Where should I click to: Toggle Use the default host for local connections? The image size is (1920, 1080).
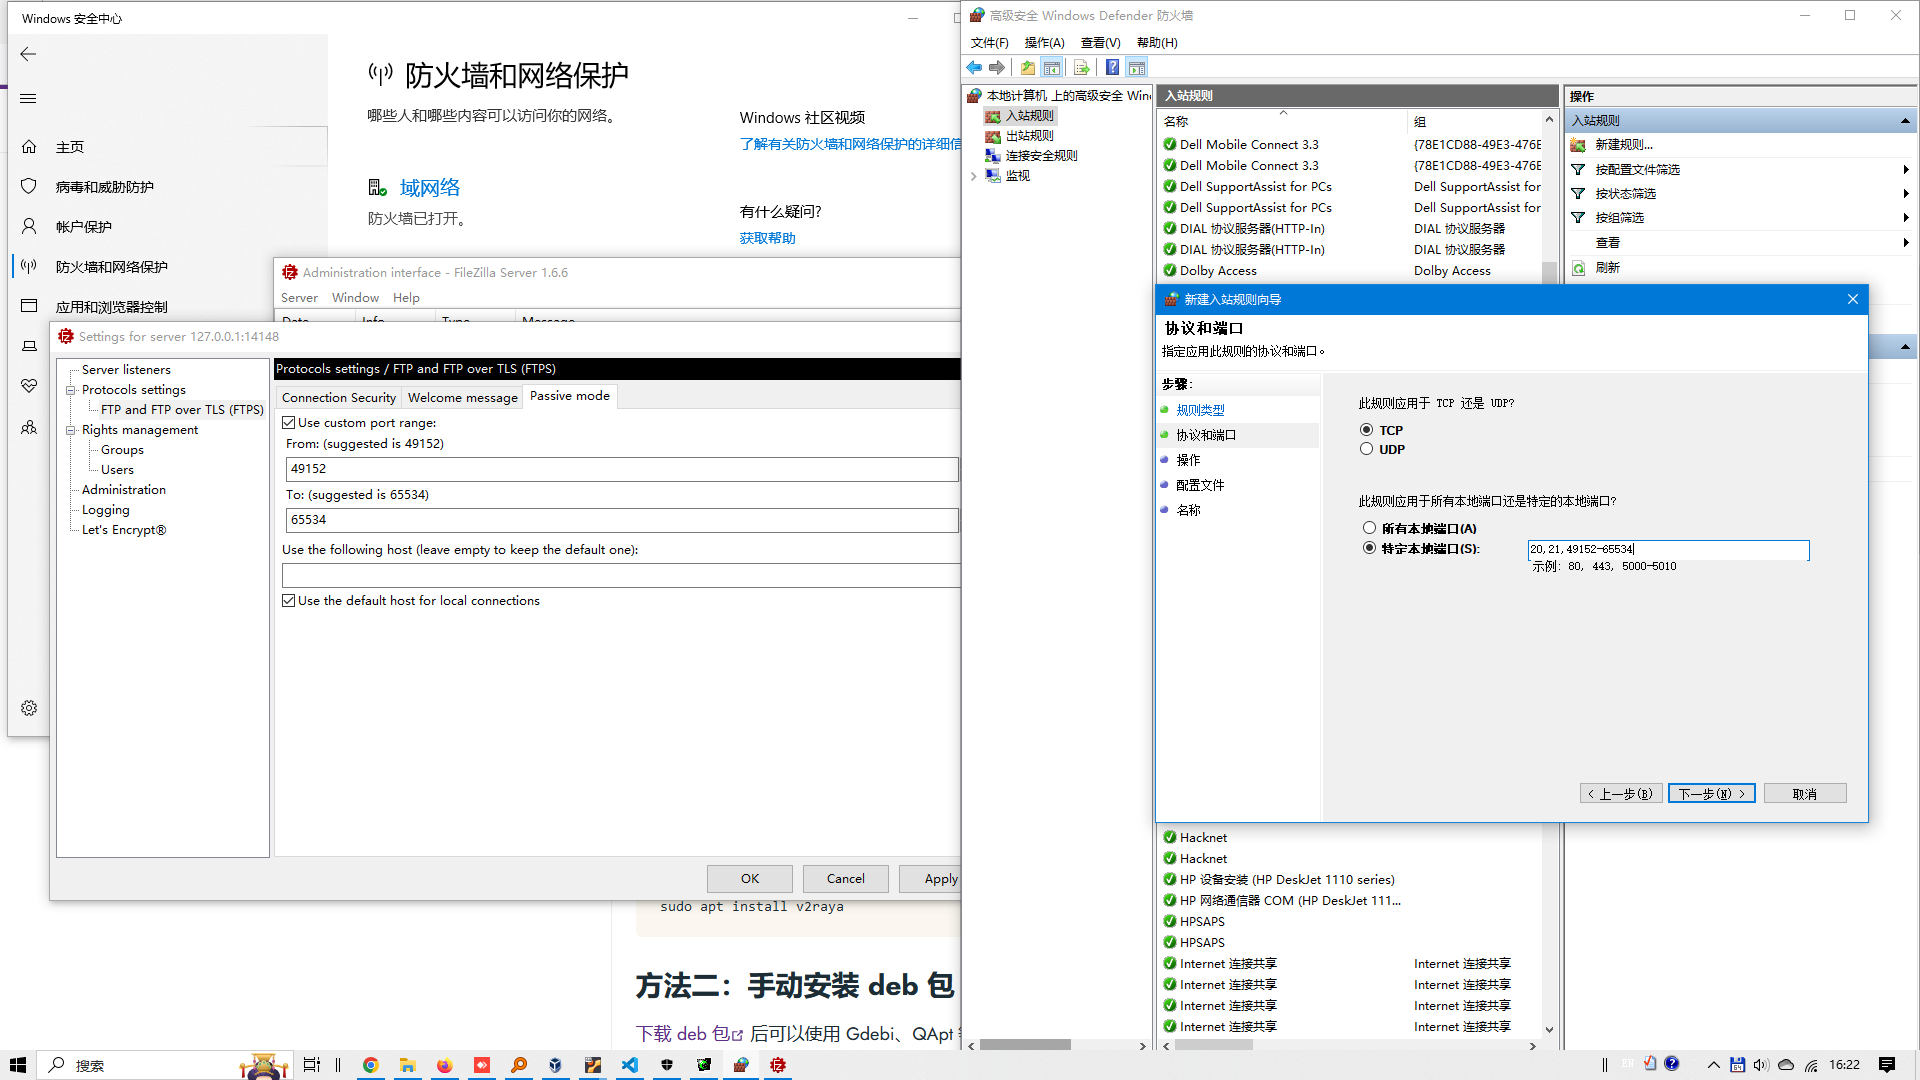[x=289, y=601]
